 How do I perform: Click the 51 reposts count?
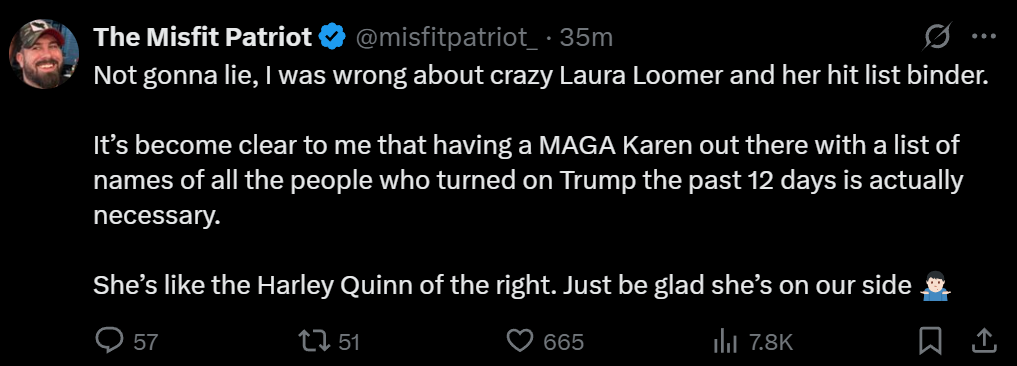pyautogui.click(x=349, y=342)
